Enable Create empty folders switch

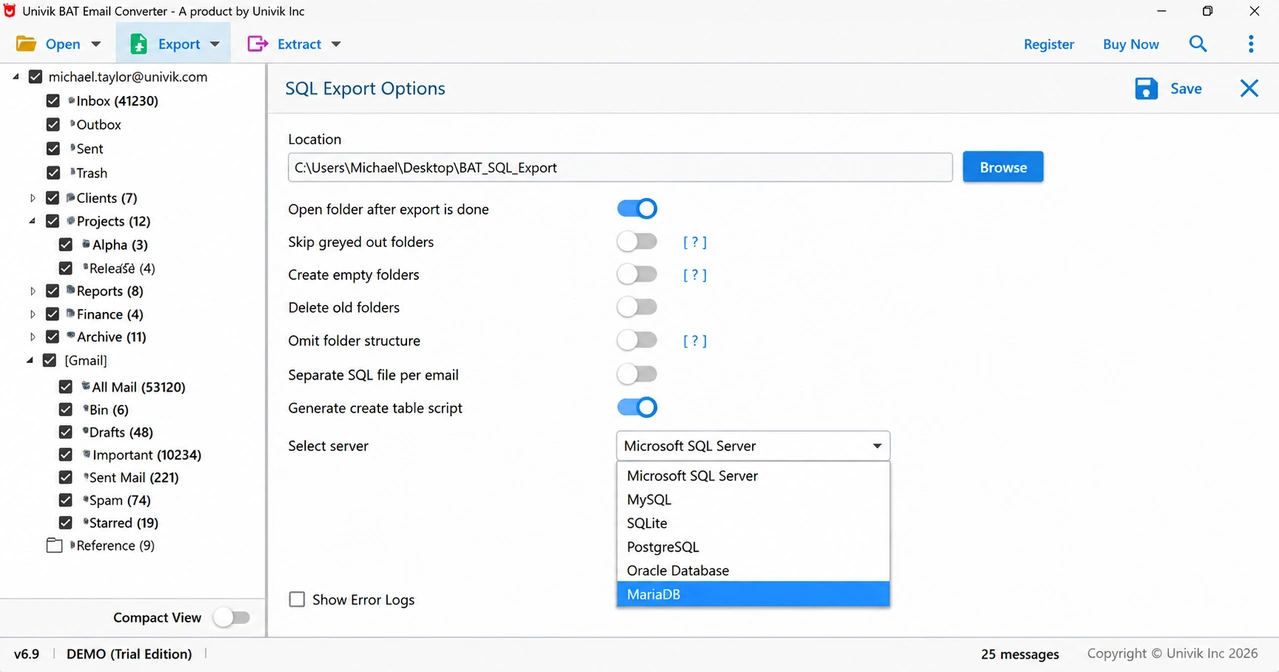[x=637, y=274]
